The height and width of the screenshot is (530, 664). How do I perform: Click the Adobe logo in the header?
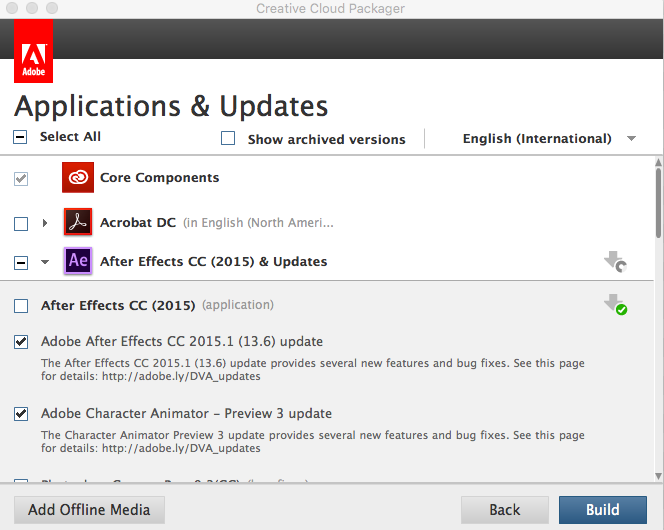click(x=33, y=51)
